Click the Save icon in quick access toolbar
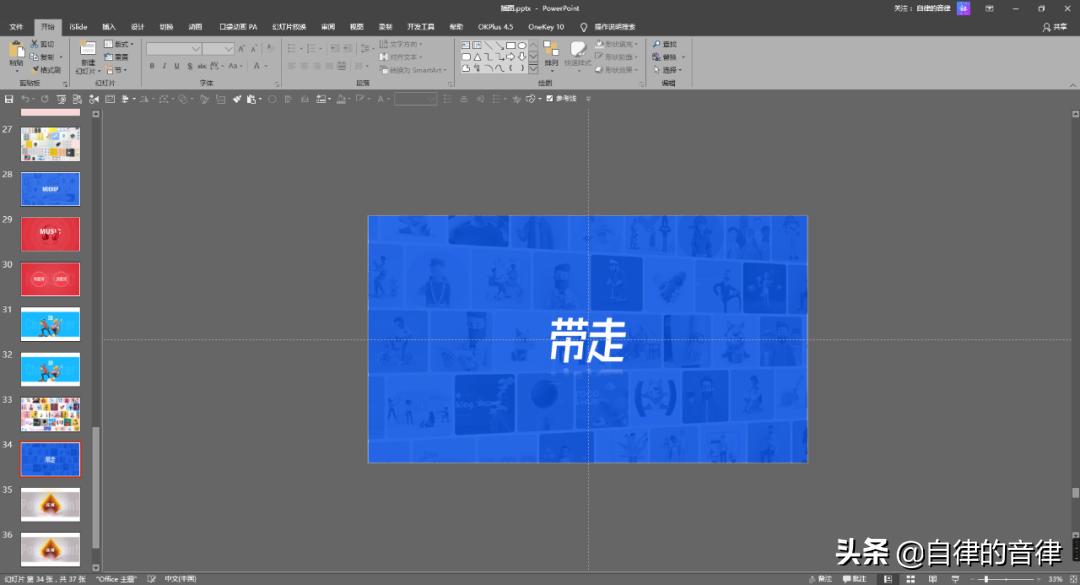Screen dimensions: 1080x585 (x=9, y=99)
